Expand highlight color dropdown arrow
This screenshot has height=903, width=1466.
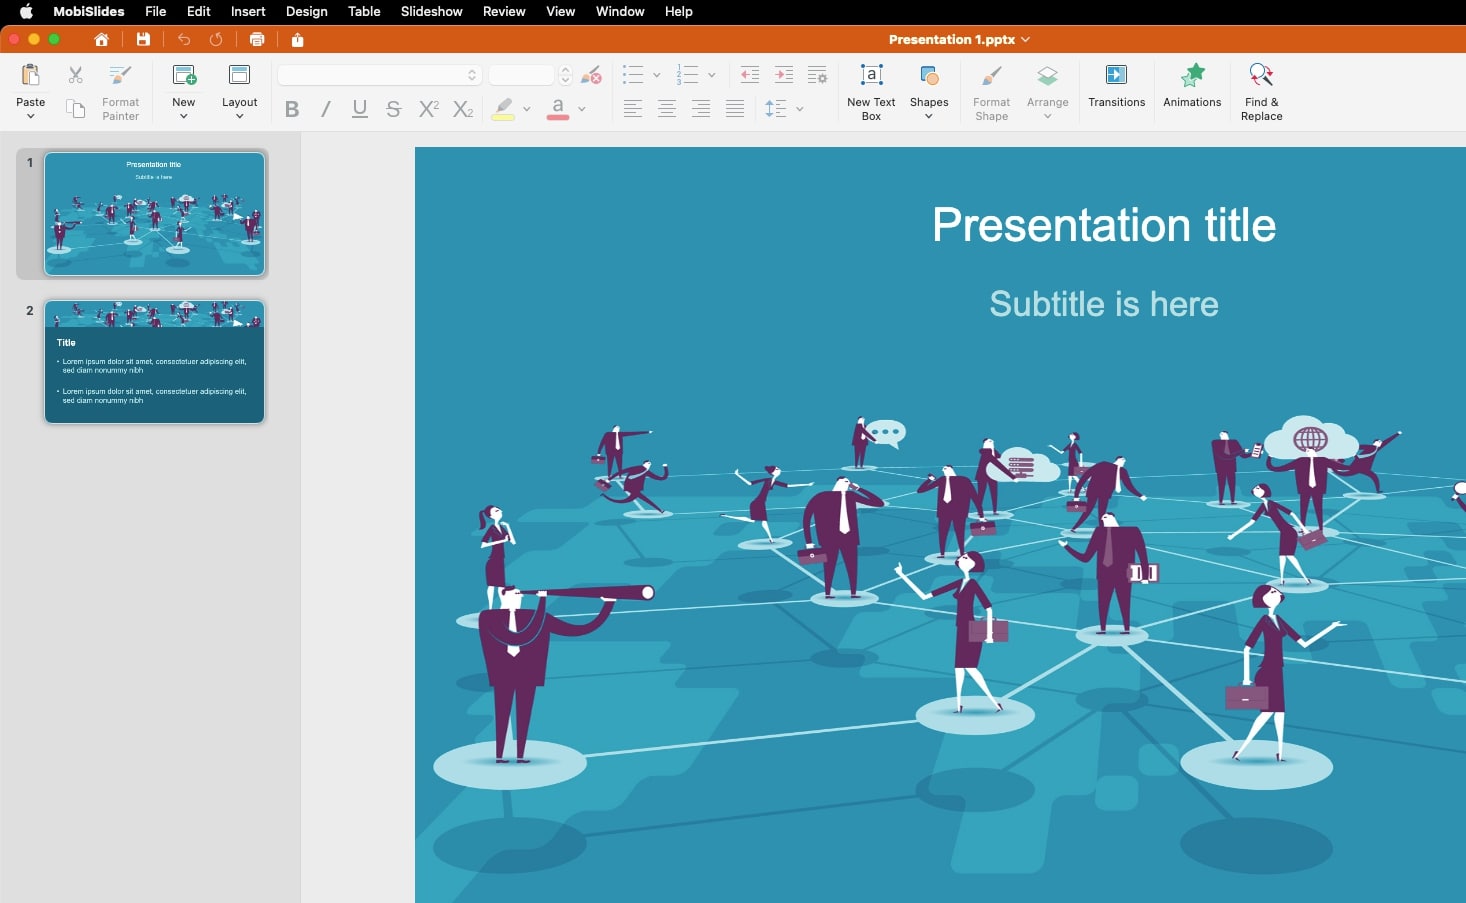[x=527, y=109]
